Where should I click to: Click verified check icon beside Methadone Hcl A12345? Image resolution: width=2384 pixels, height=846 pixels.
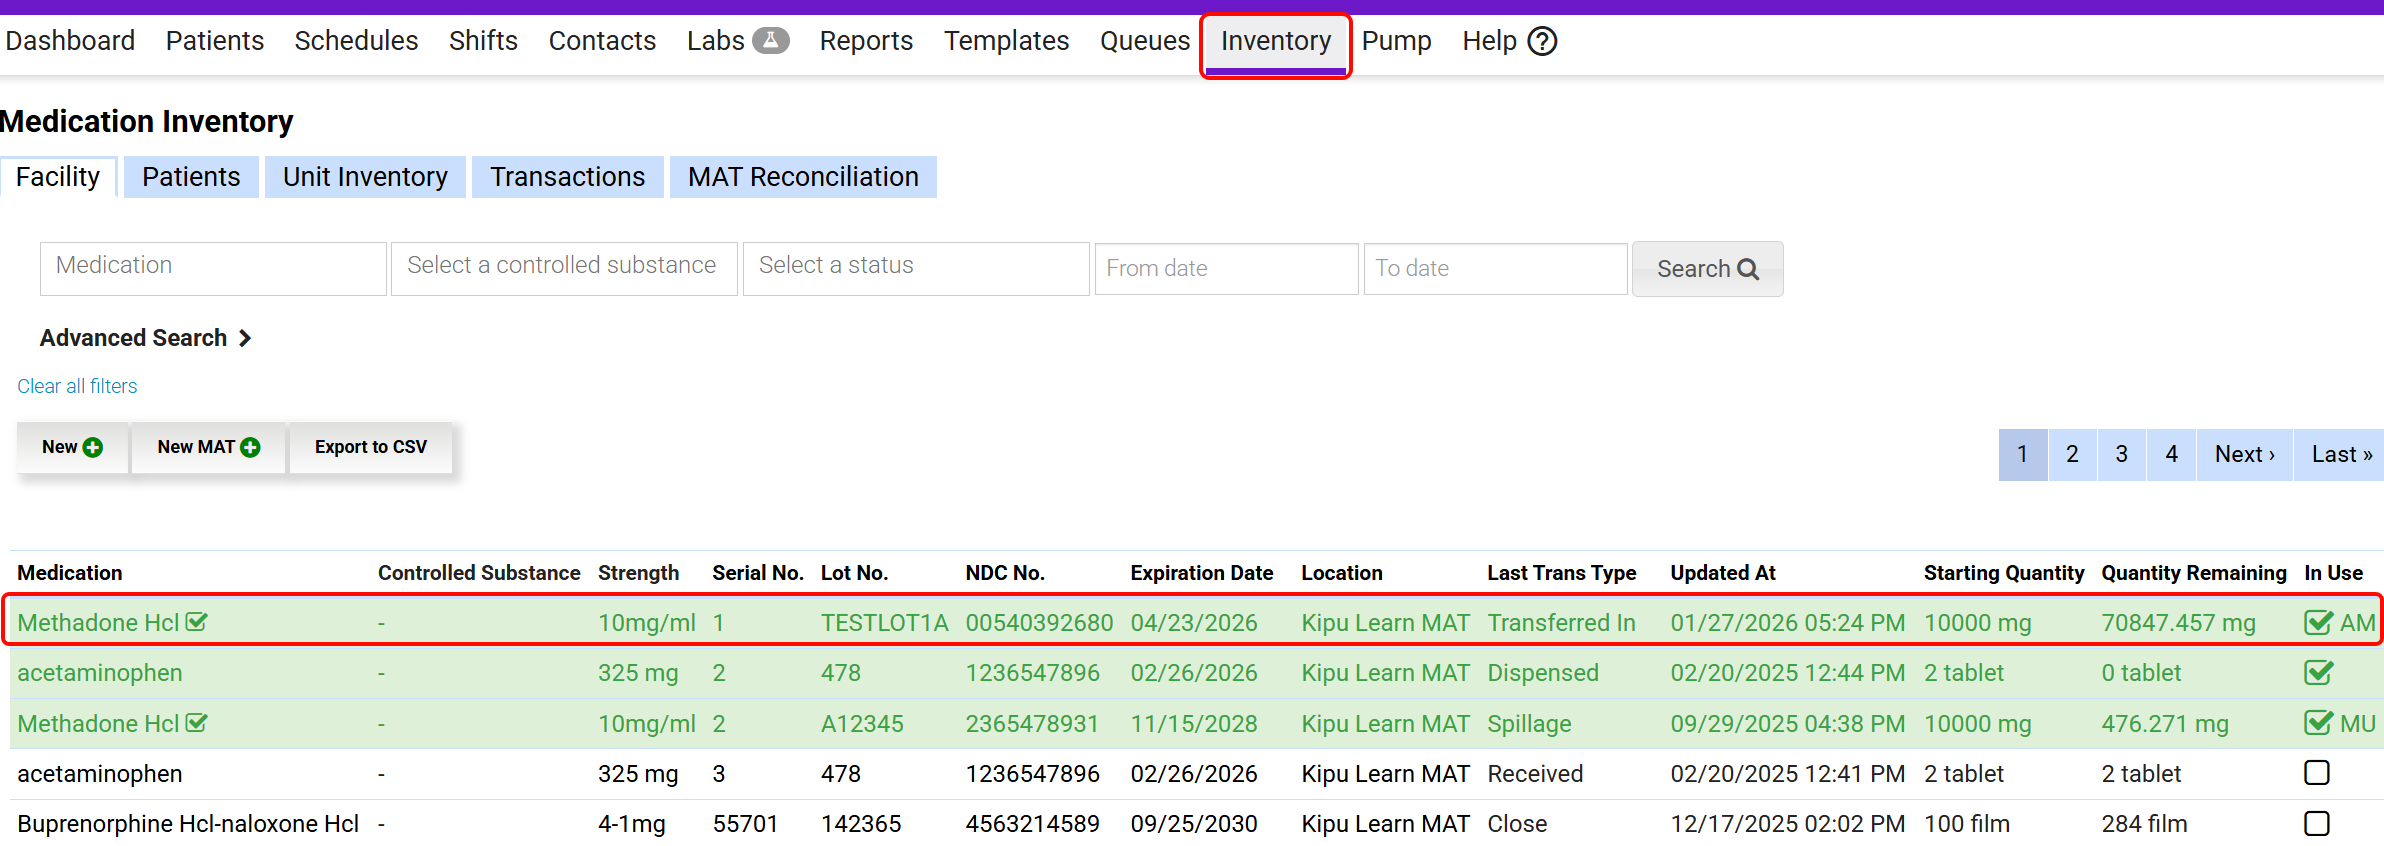(x=197, y=723)
